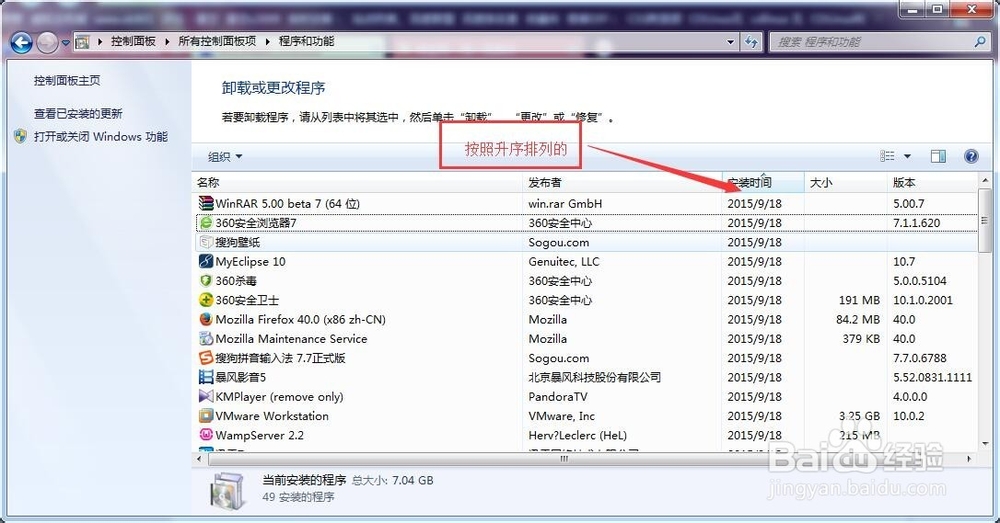Minimize the 程序和功能 window
The height and width of the screenshot is (523, 1000).
point(914,9)
